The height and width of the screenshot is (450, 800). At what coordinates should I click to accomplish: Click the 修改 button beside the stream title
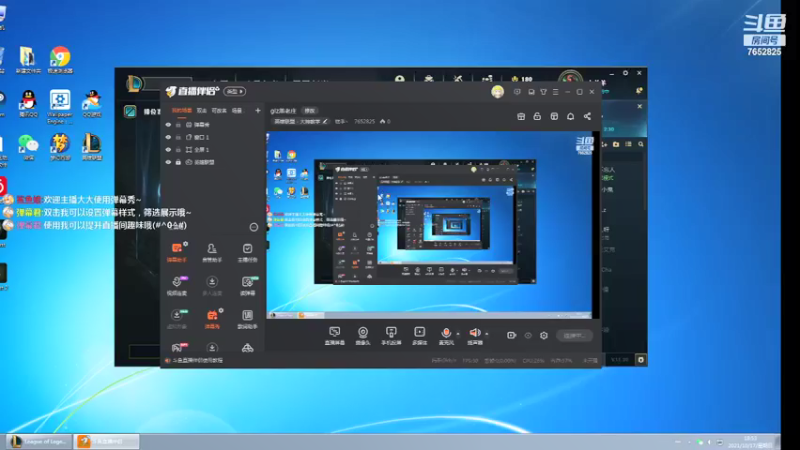(310, 111)
